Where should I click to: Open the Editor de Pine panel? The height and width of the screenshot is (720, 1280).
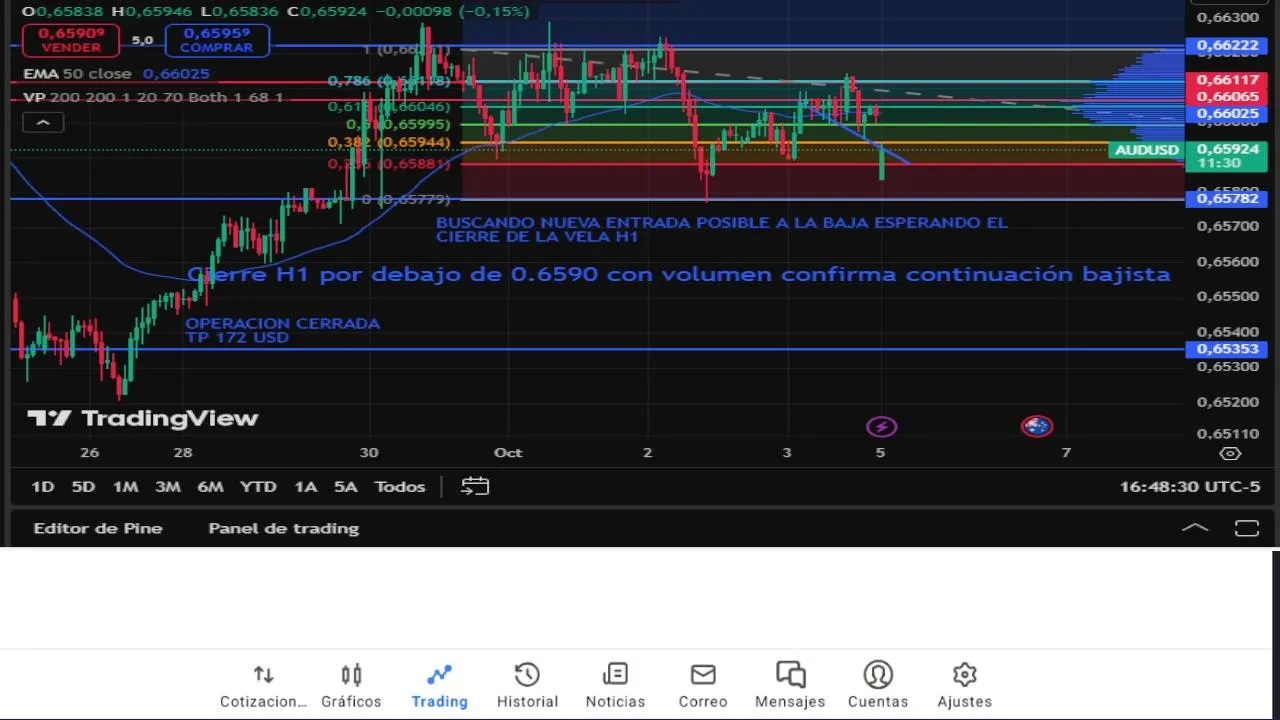tap(98, 528)
